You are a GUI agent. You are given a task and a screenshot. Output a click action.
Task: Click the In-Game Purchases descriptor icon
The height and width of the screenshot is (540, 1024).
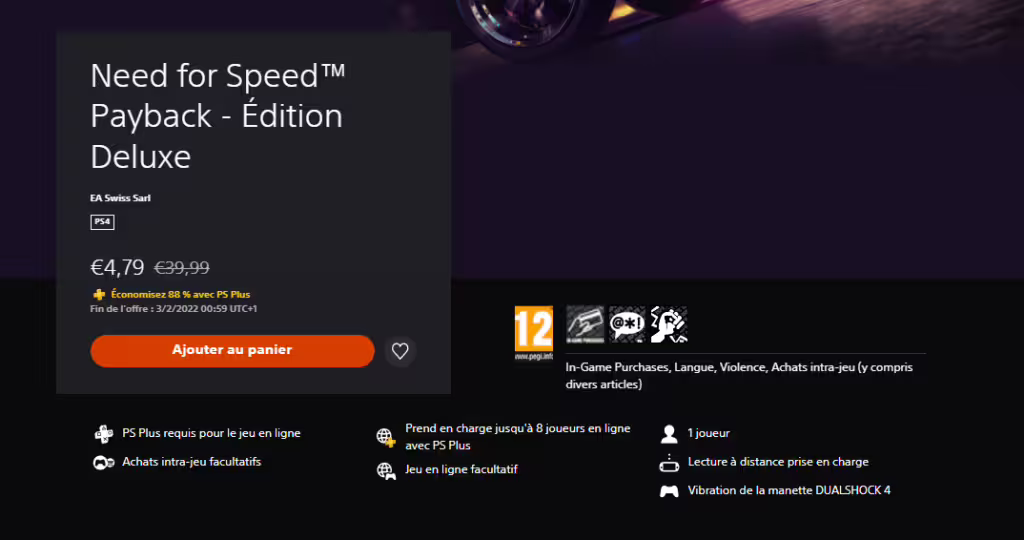tap(585, 324)
